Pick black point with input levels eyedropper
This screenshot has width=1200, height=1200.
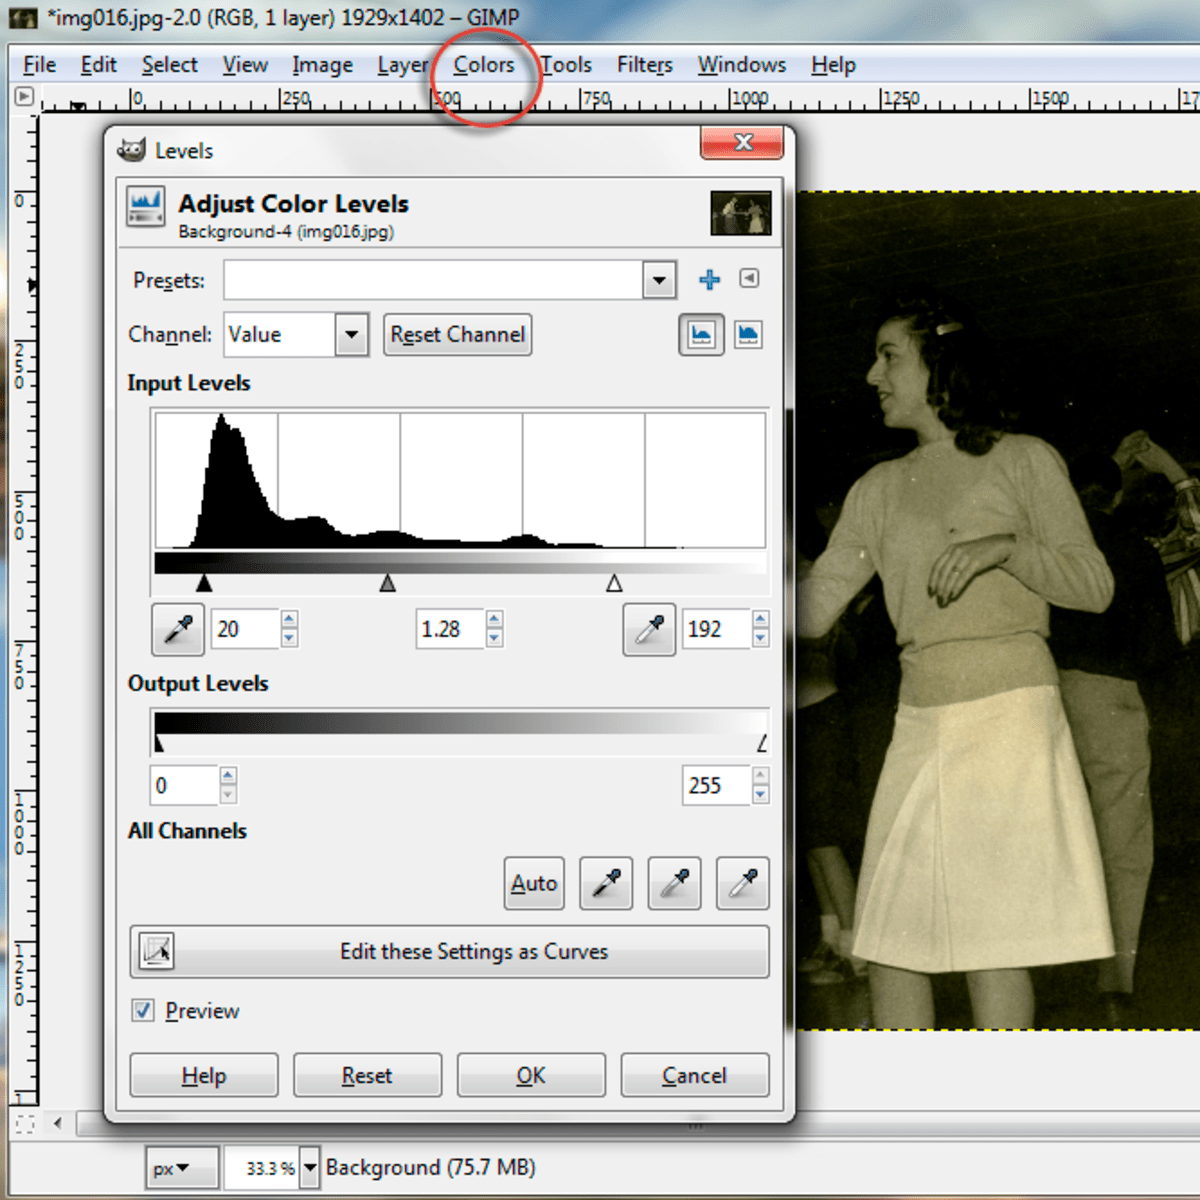pos(177,629)
